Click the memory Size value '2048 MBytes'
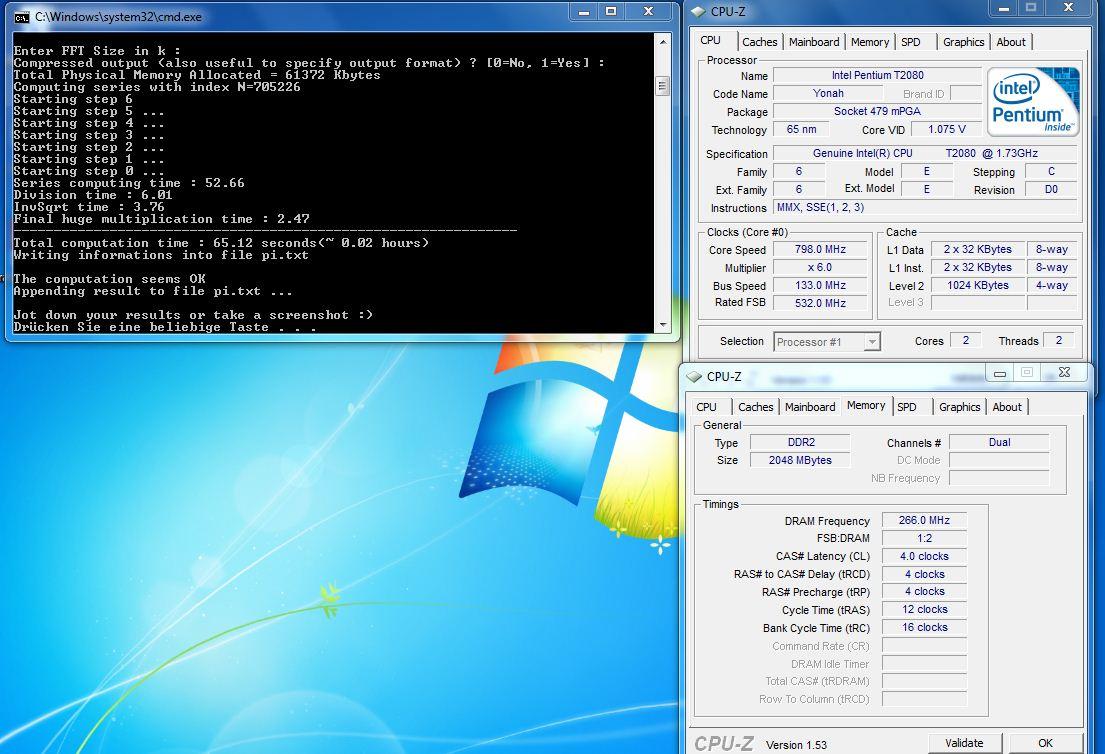Image resolution: width=1105 pixels, height=754 pixels. click(801, 460)
